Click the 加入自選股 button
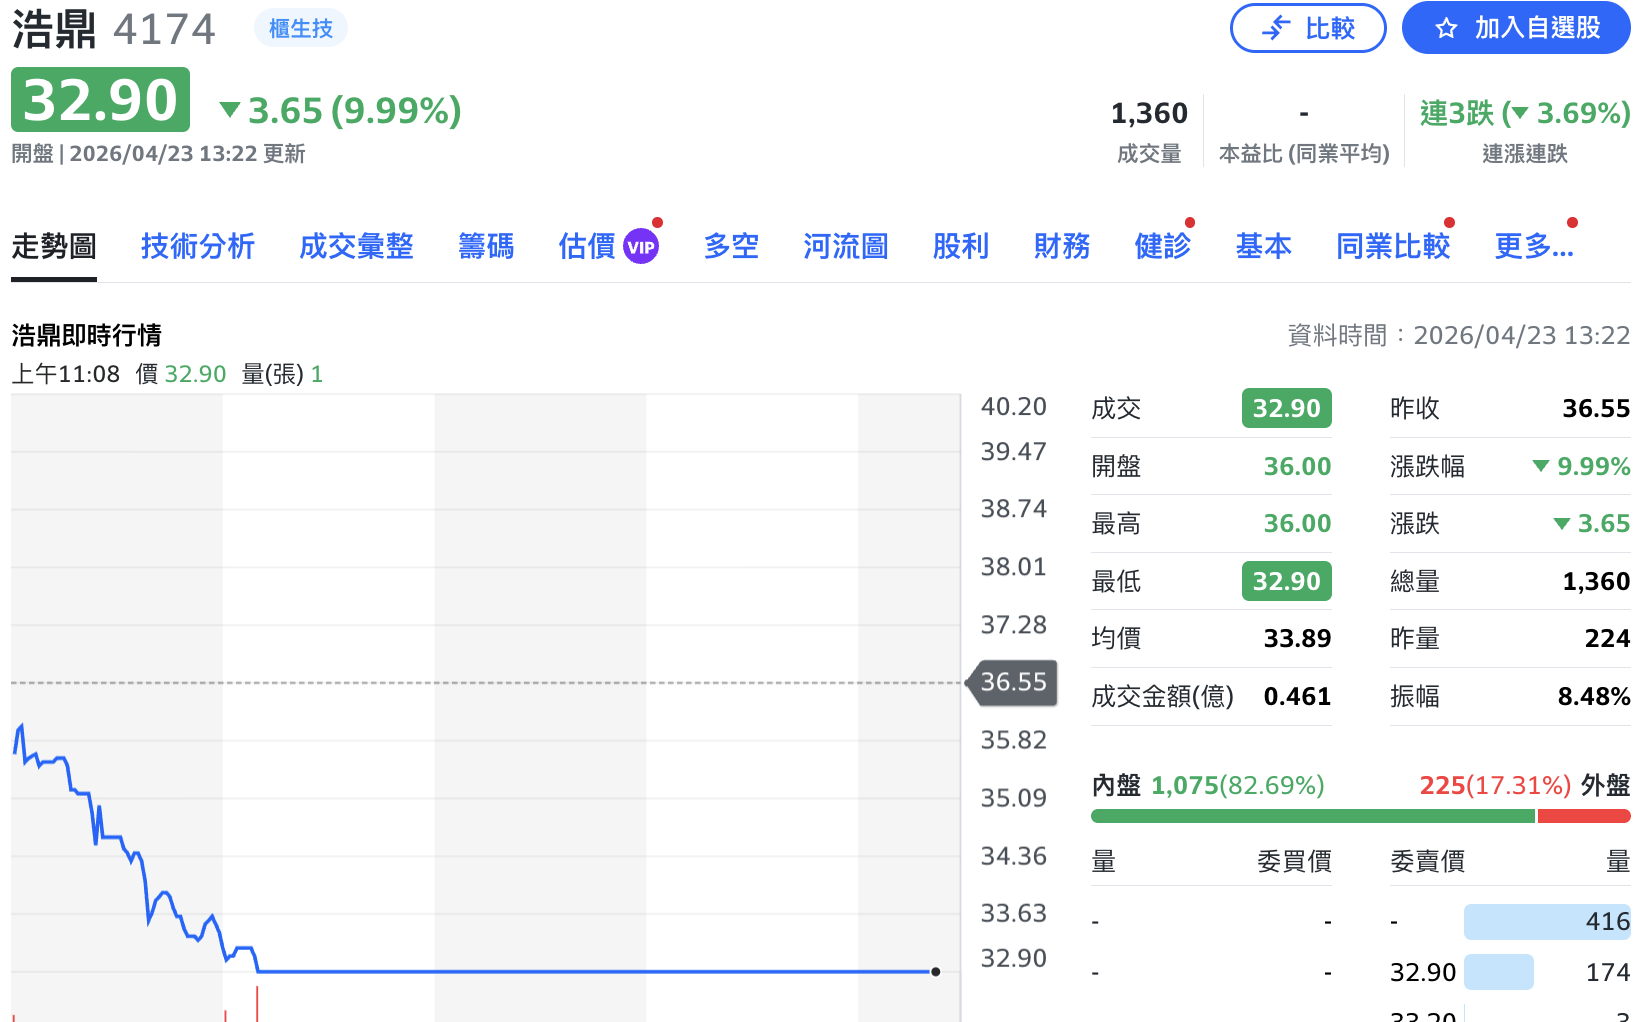 pos(1515,28)
